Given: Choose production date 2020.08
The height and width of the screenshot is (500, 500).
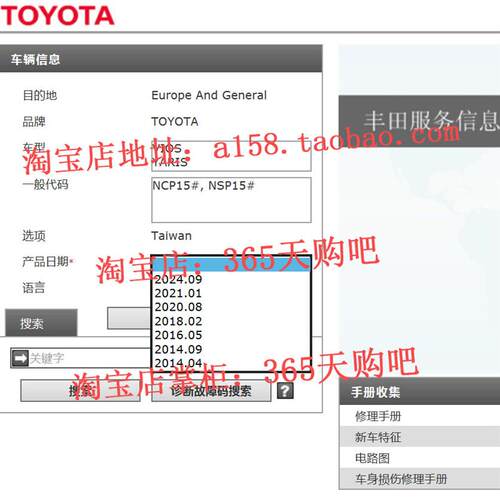Looking at the screenshot, I should click(x=178, y=307).
